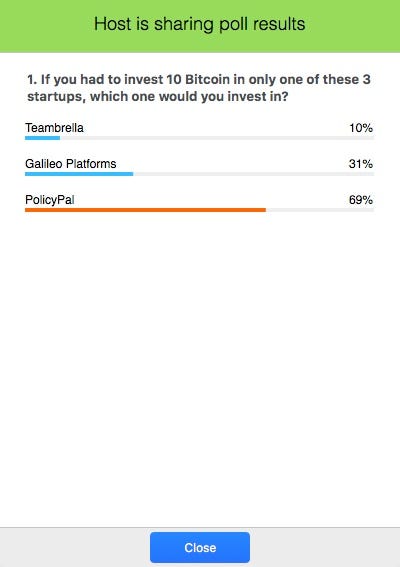Click the 31% result for Galileo Platforms
Screen dimensions: 400x567
[361, 164]
